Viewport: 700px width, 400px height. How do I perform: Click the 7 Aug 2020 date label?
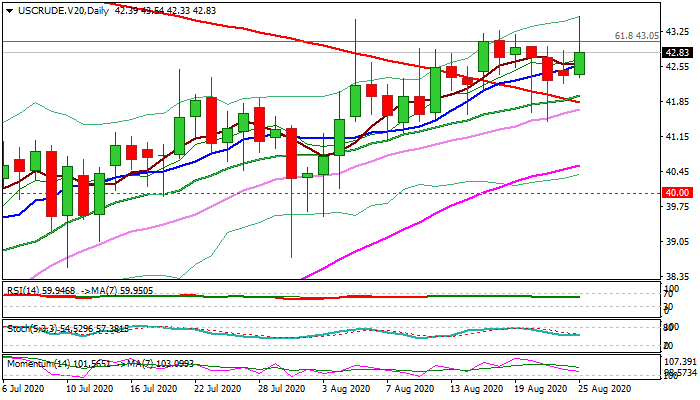point(411,389)
